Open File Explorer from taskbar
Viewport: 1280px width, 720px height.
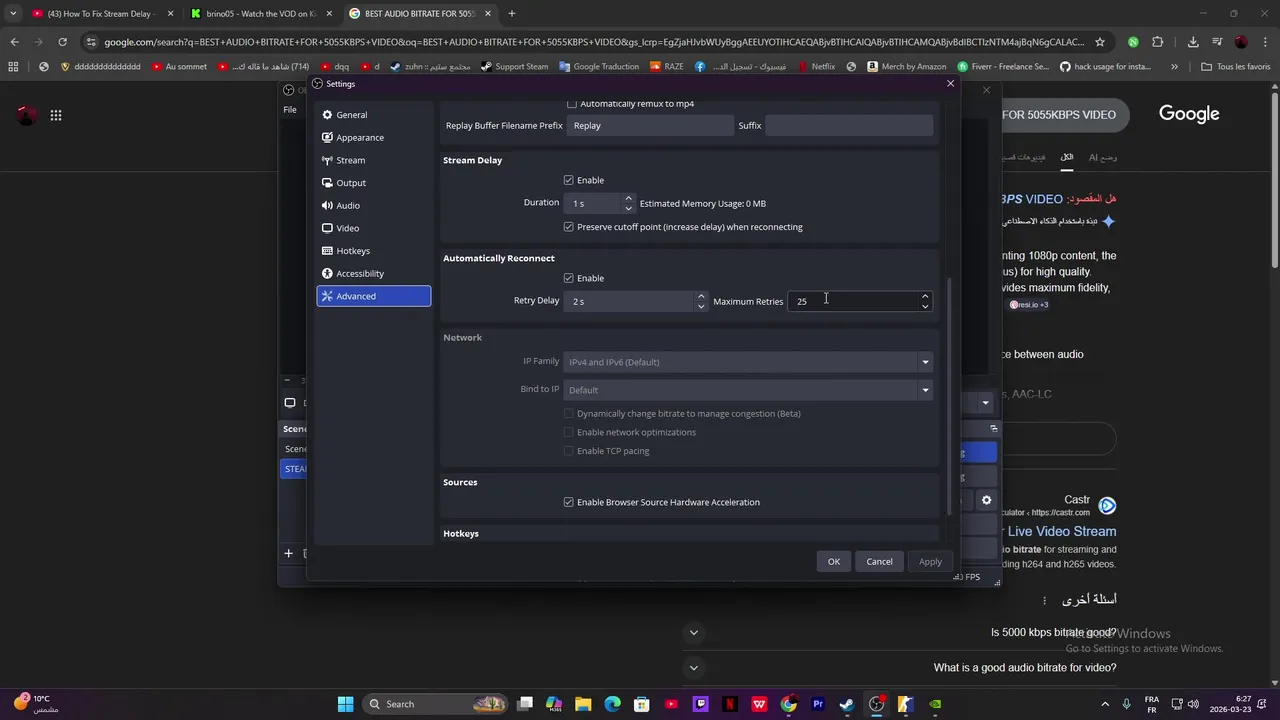tap(583, 704)
